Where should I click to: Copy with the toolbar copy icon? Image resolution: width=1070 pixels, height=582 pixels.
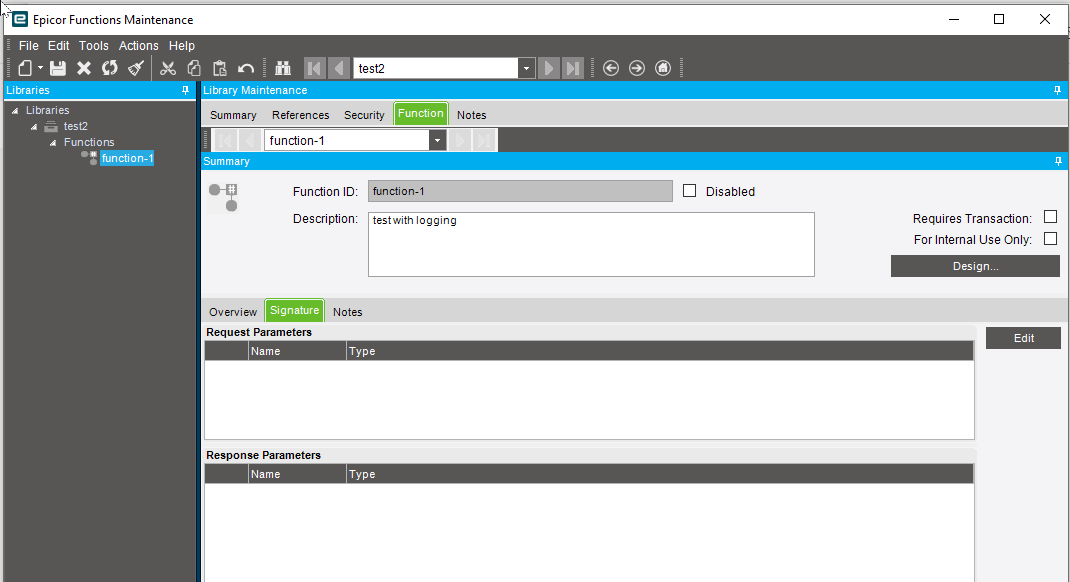(194, 68)
